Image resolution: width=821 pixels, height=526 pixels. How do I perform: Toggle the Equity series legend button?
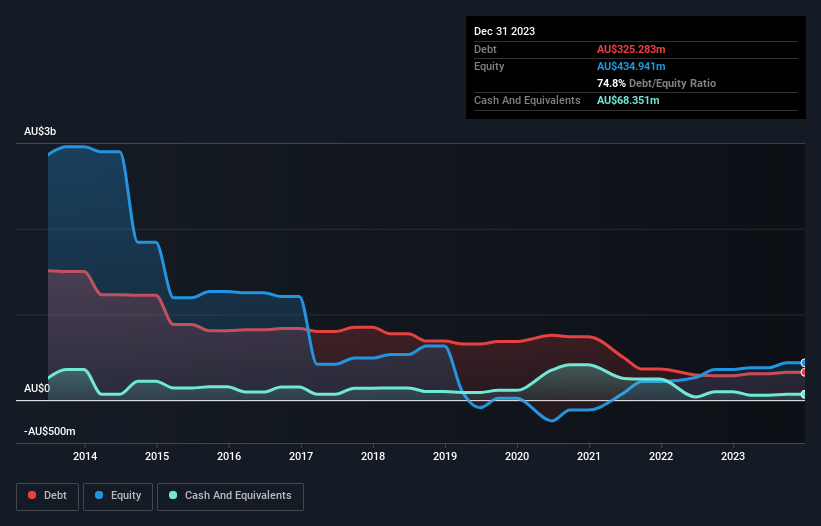[x=118, y=496]
